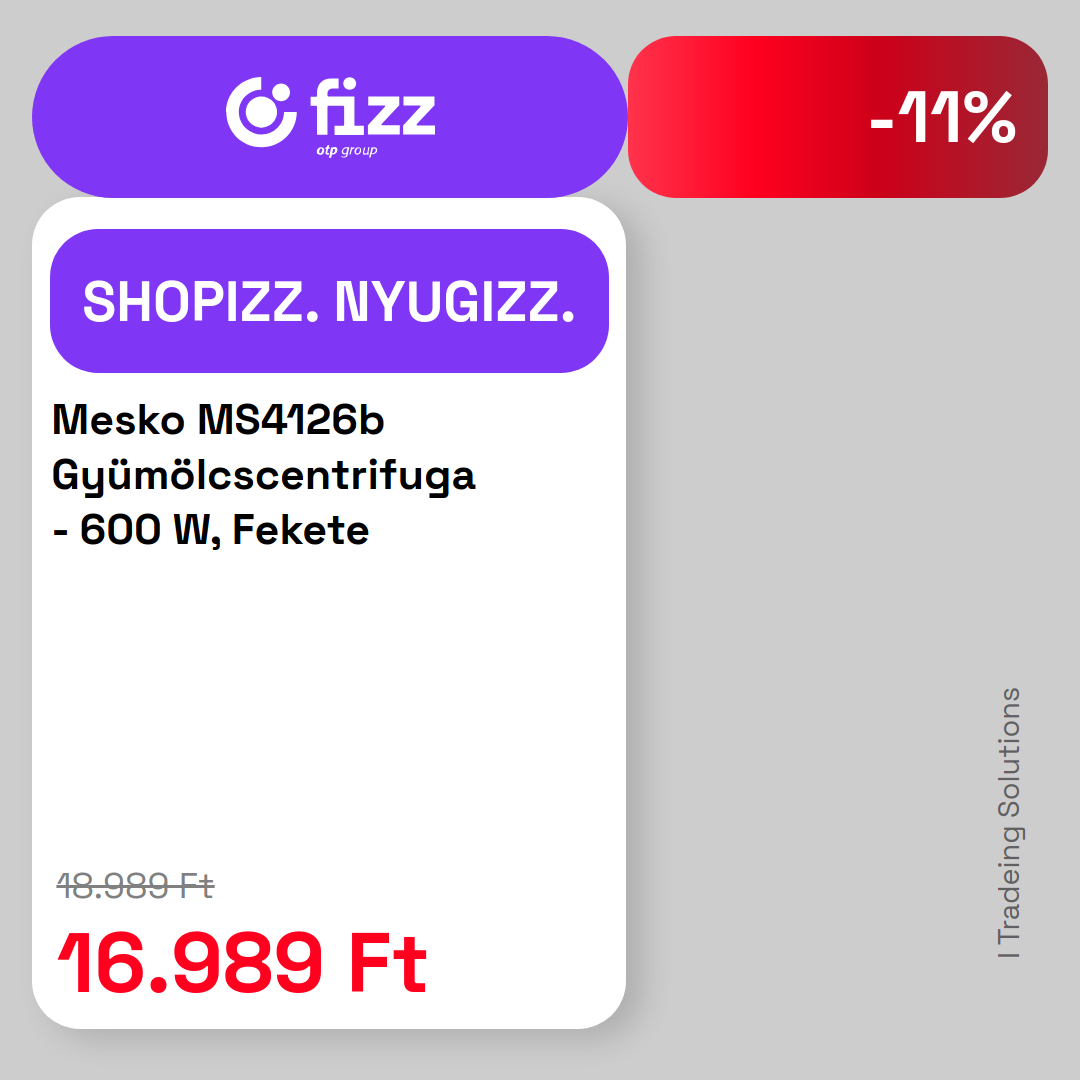Click the fizz wordmark text
The width and height of the screenshot is (1080, 1080).
coord(373,106)
